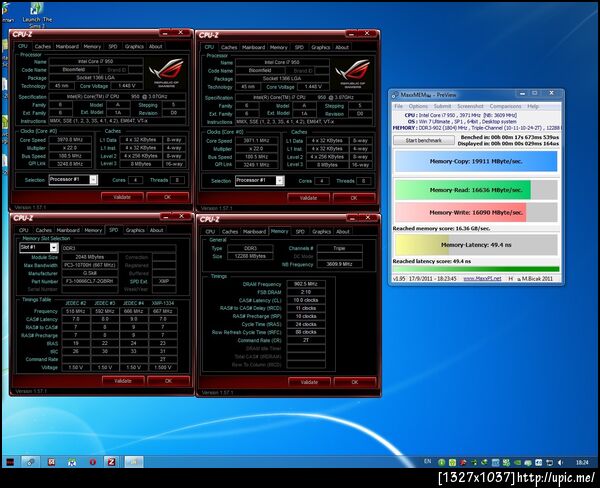Open the File menu in MaxxMEM
Screen dimensions: 600x488
click(x=398, y=106)
